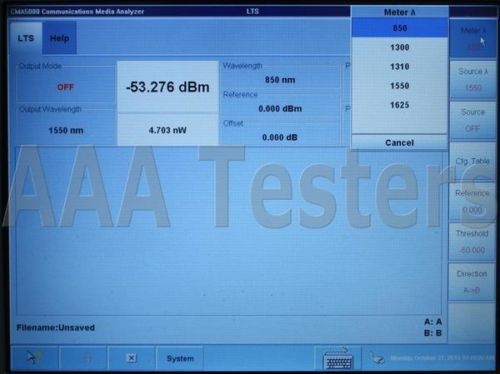Image resolution: width=500 pixels, height=374 pixels.
Task: Open the System menu button
Action: click(x=180, y=358)
